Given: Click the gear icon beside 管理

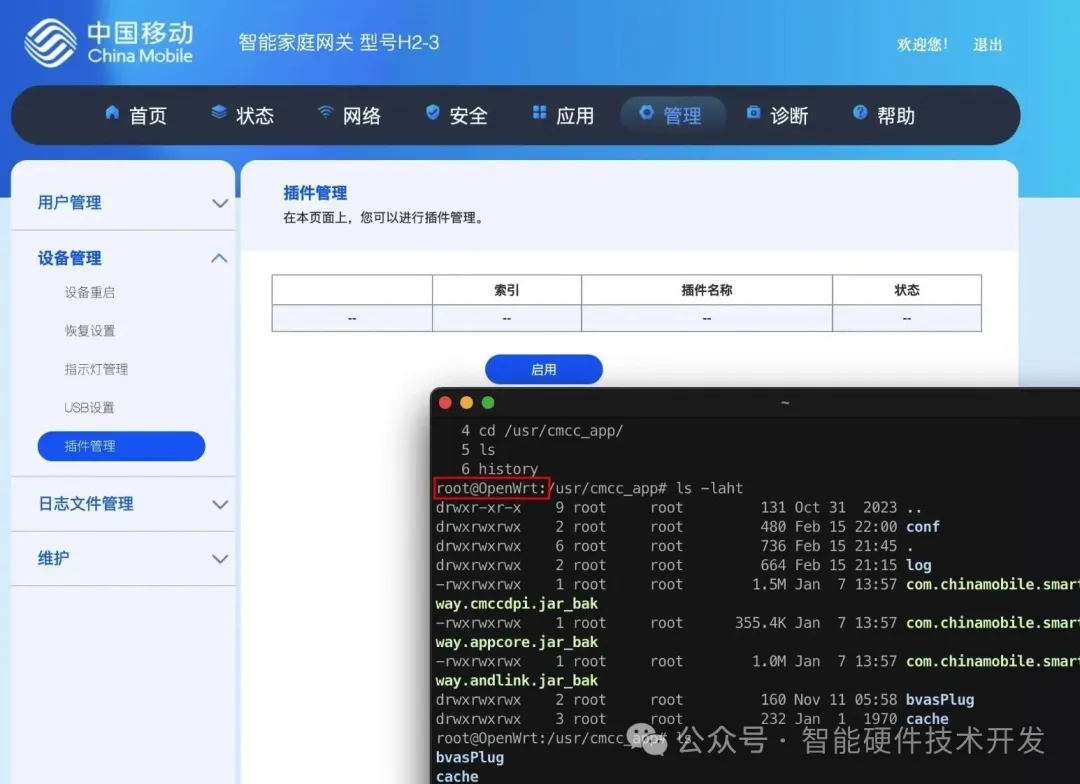Looking at the screenshot, I should [646, 113].
